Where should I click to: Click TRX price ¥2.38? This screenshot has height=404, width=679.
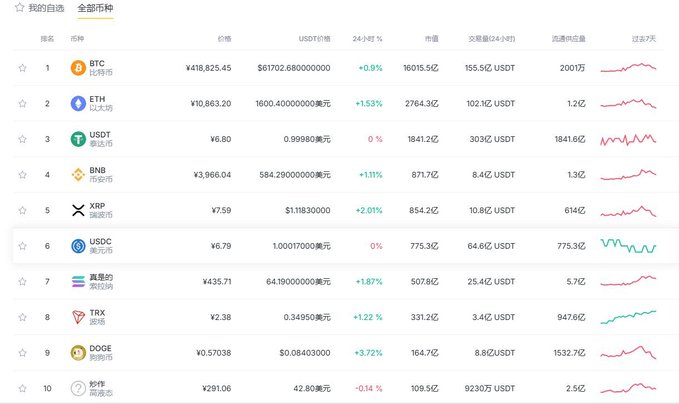point(221,317)
